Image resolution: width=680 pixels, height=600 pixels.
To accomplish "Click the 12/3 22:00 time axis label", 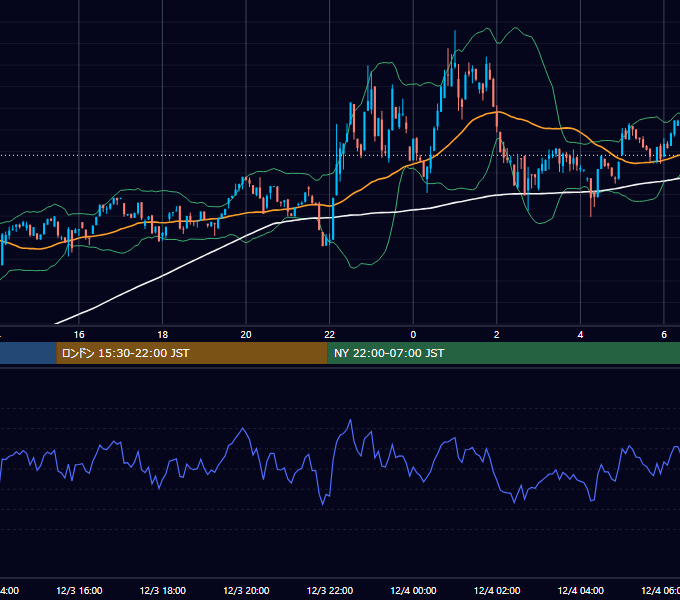I will click(330, 590).
